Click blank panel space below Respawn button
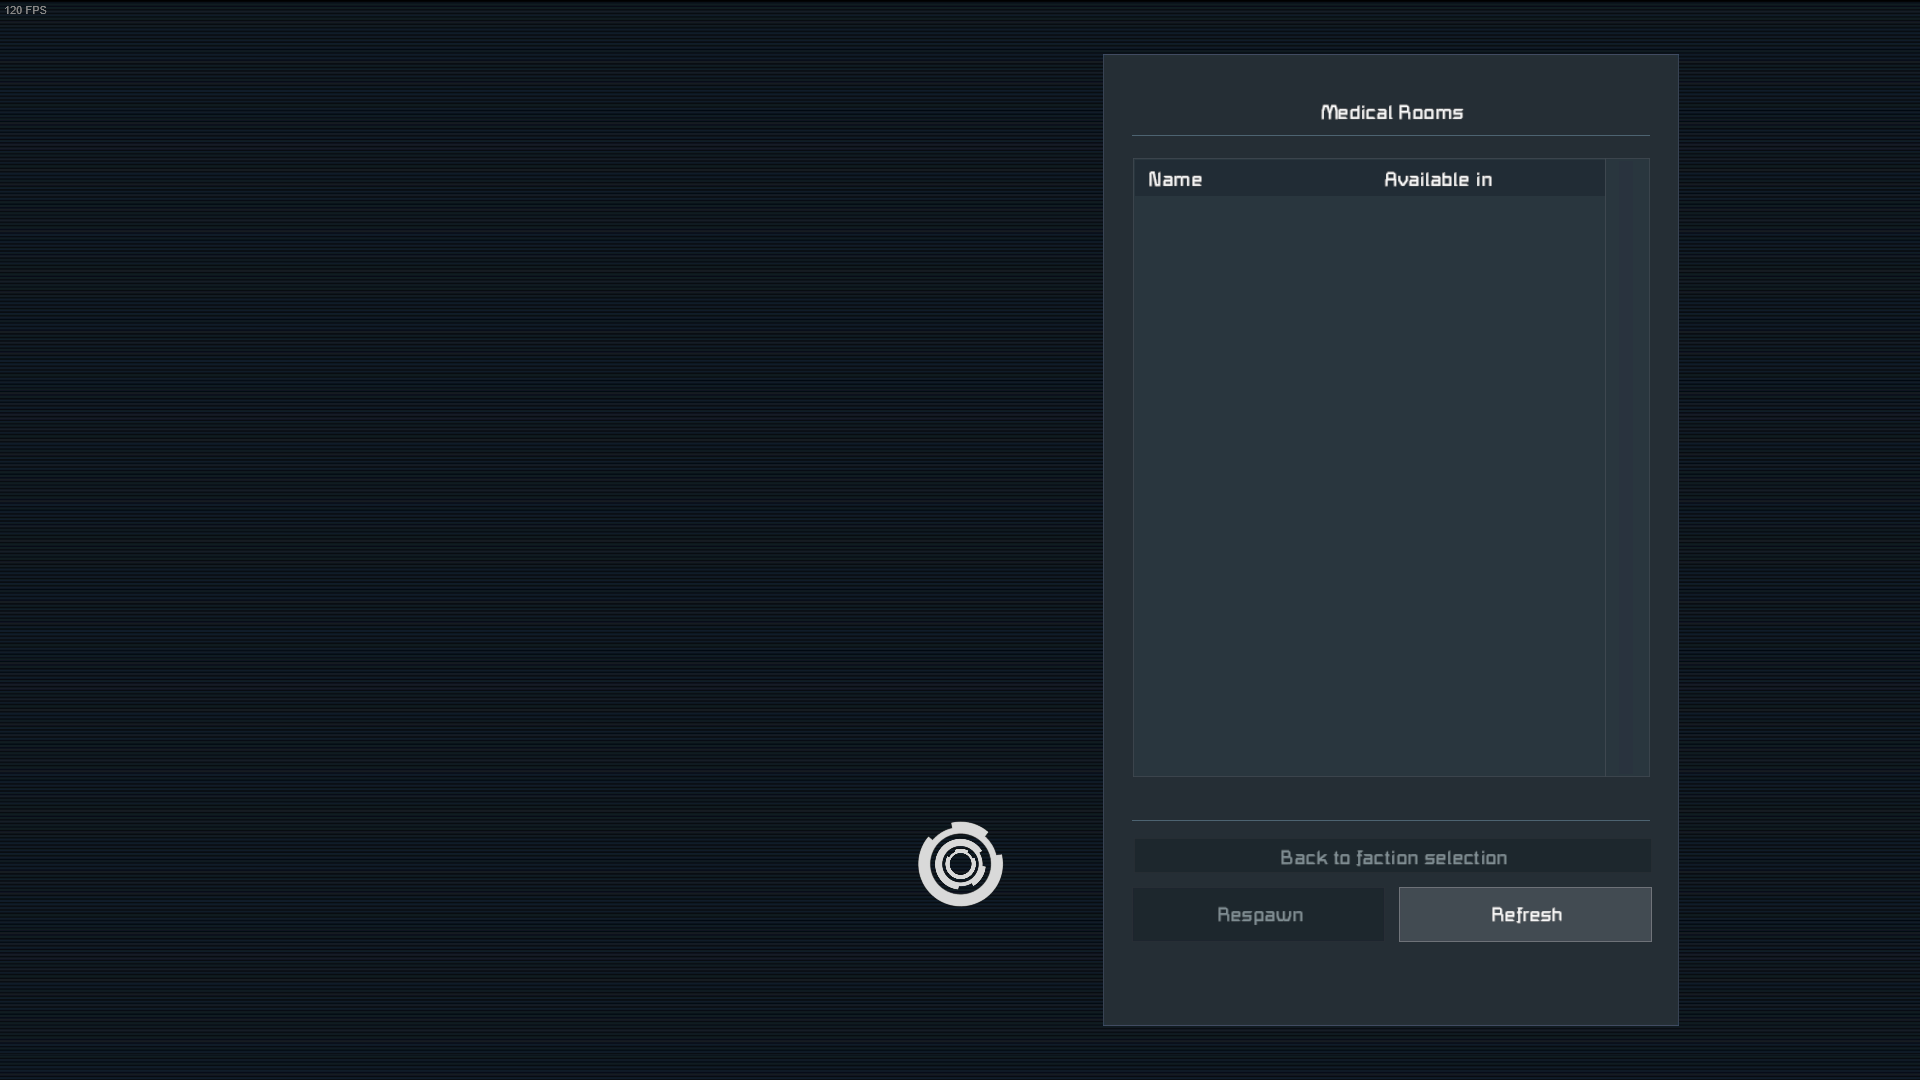 (1258, 982)
